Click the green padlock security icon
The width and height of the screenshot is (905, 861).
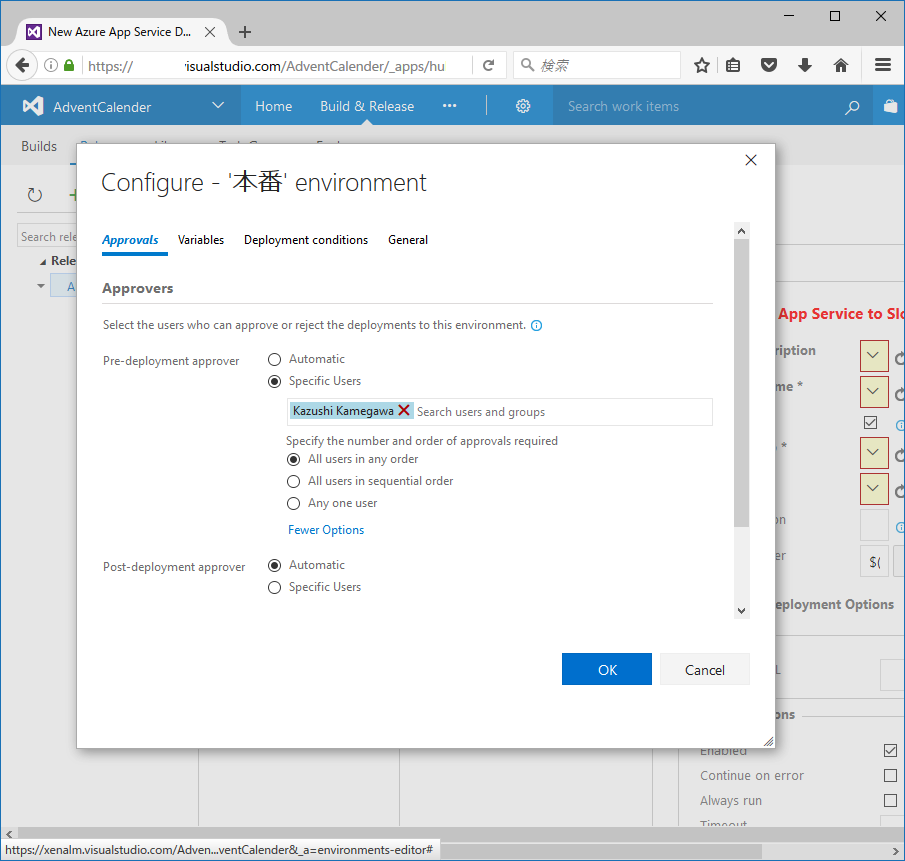pyautogui.click(x=69, y=65)
